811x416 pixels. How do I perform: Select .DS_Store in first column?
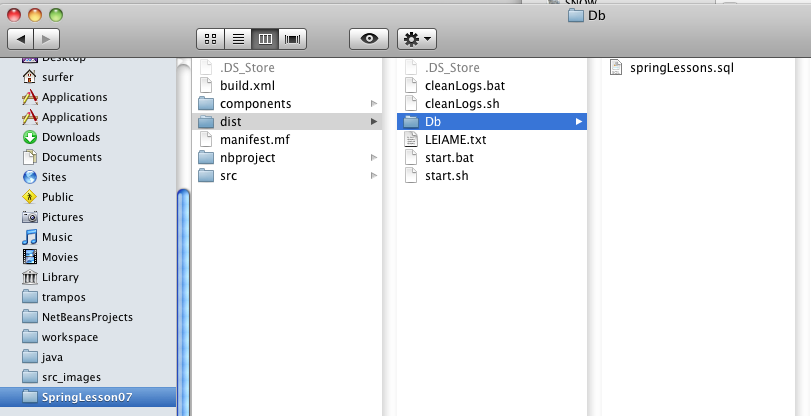pos(287,68)
